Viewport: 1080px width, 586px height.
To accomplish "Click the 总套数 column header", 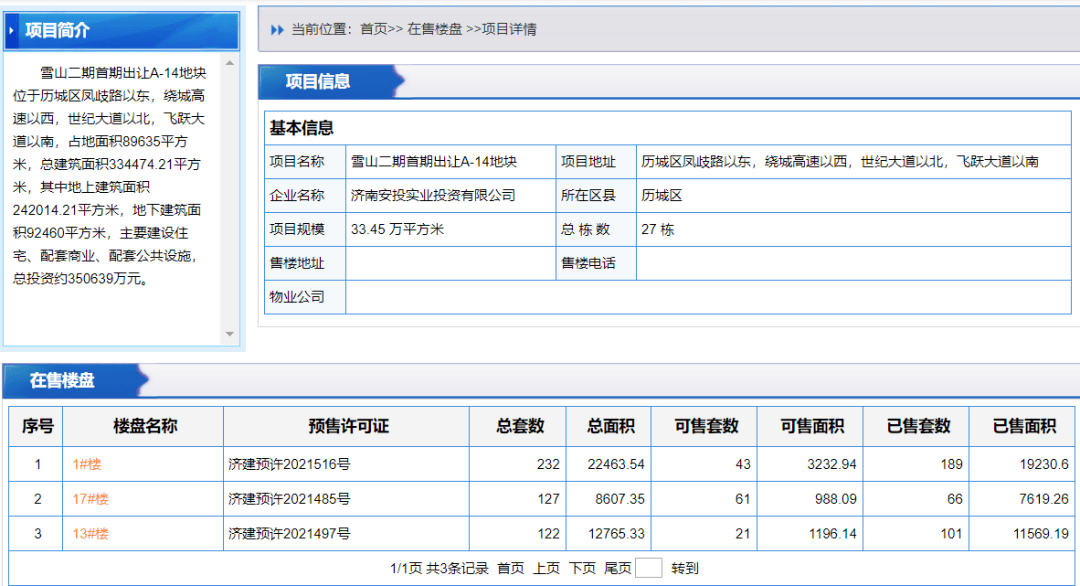I will (x=518, y=426).
